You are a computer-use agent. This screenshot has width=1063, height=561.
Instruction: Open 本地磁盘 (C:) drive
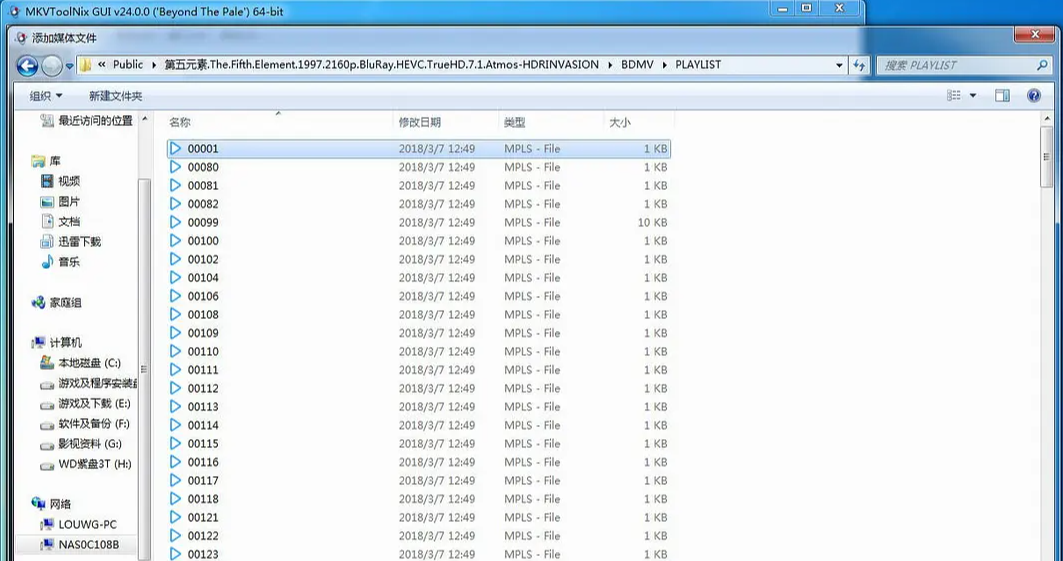[x=81, y=363]
